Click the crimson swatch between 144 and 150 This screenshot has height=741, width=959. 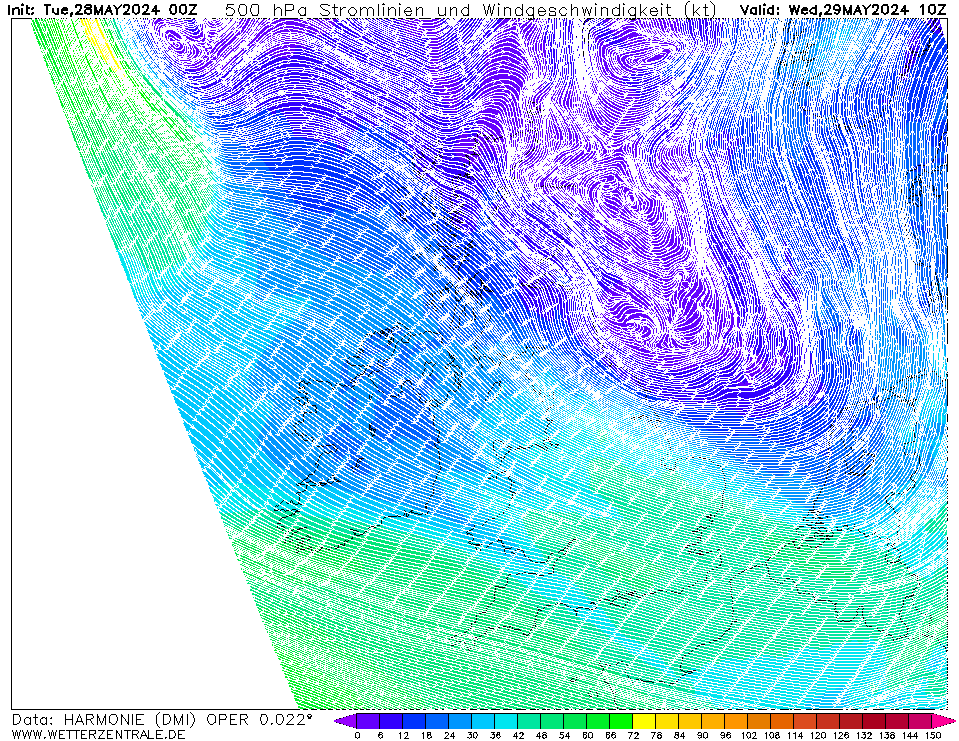(921, 721)
